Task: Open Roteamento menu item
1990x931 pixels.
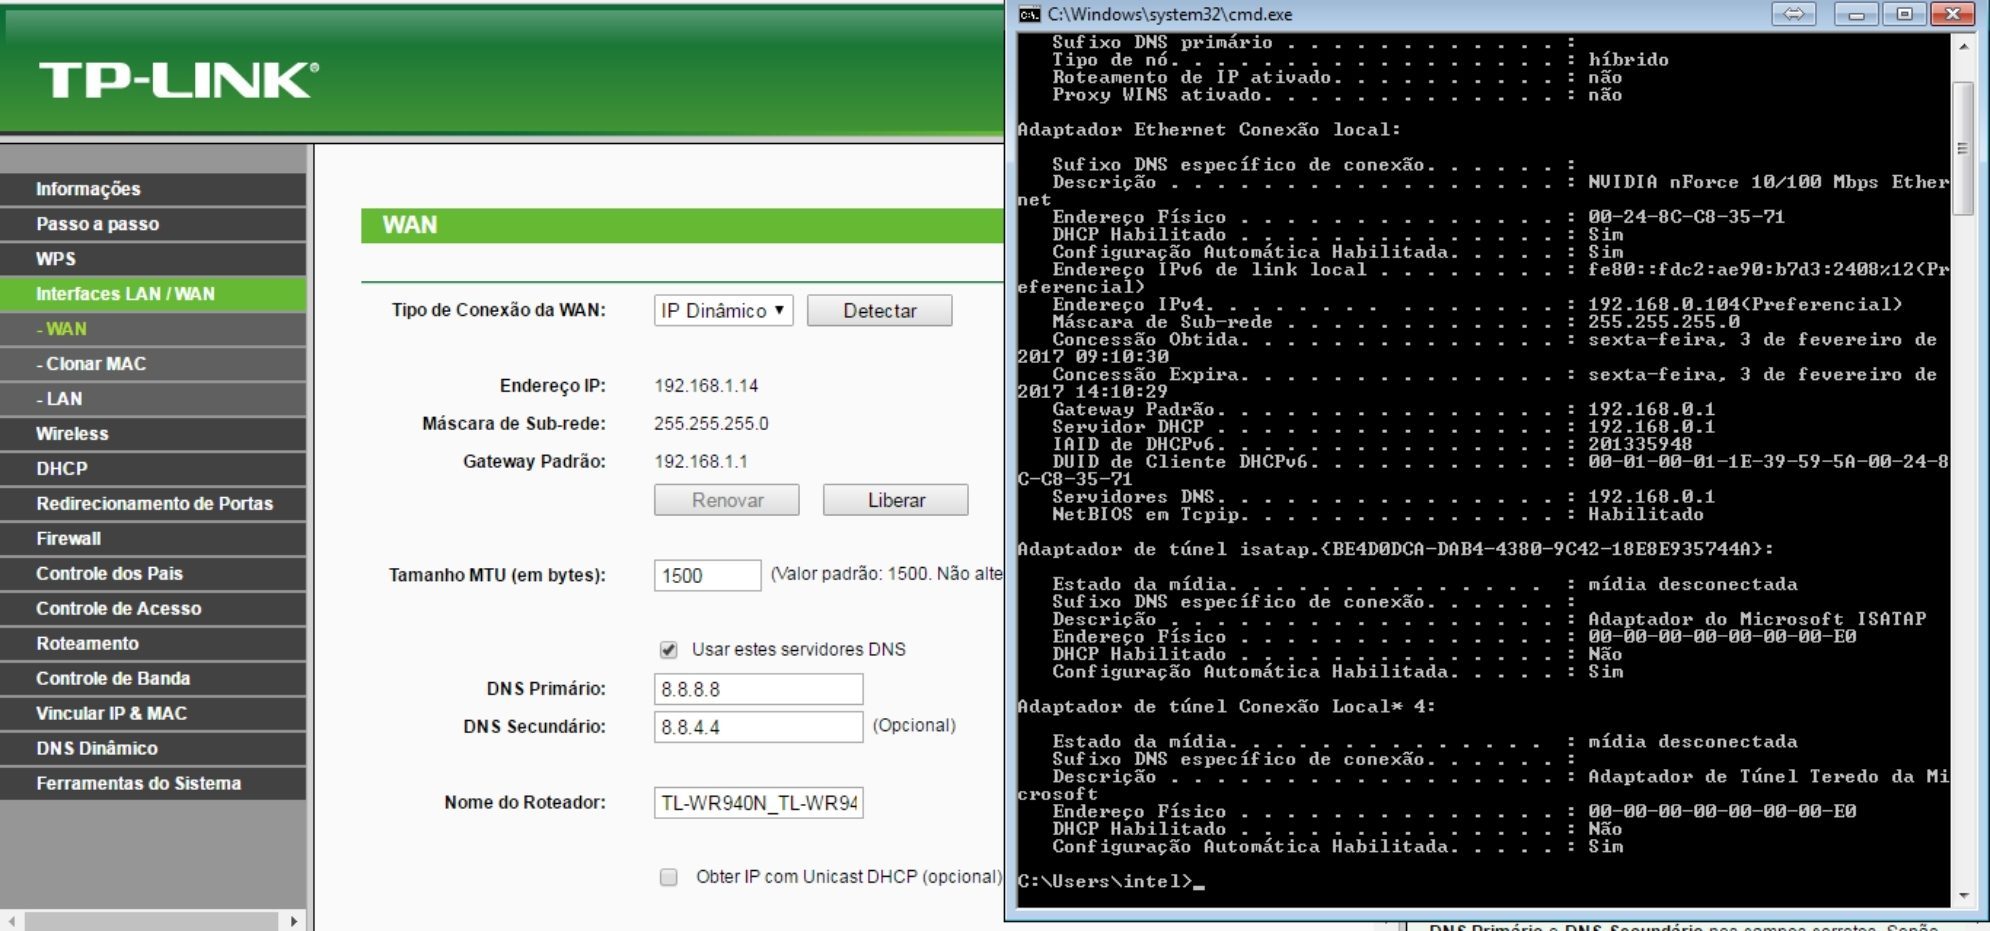Action: (153, 644)
